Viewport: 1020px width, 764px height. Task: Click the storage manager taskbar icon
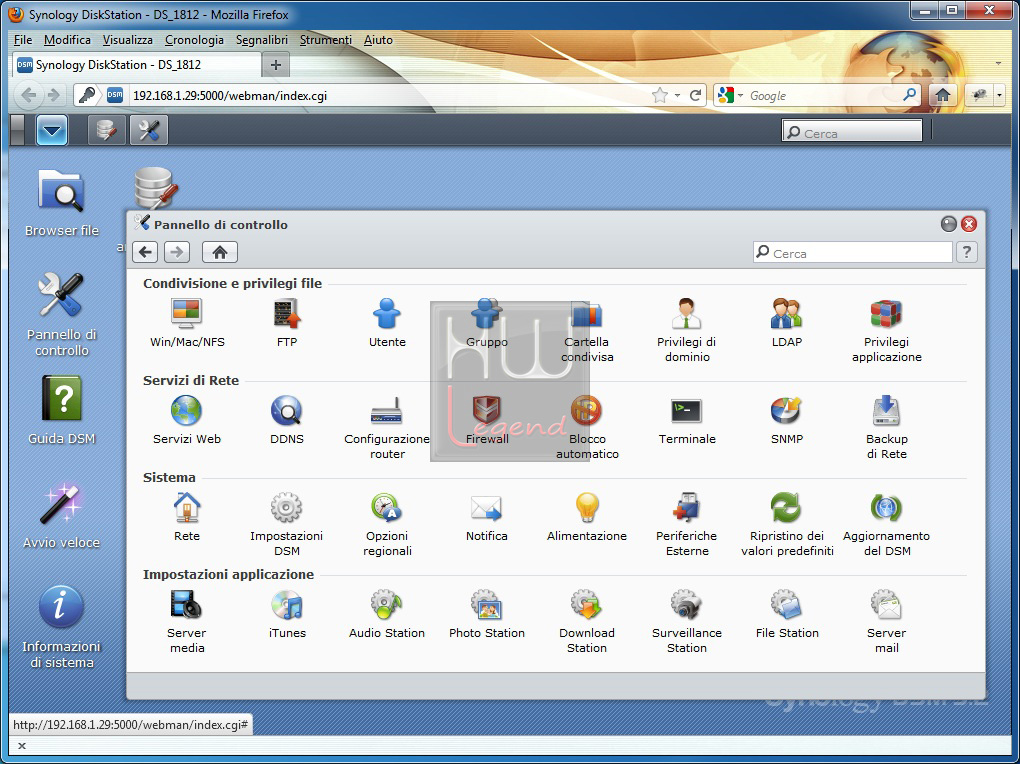pyautogui.click(x=106, y=131)
